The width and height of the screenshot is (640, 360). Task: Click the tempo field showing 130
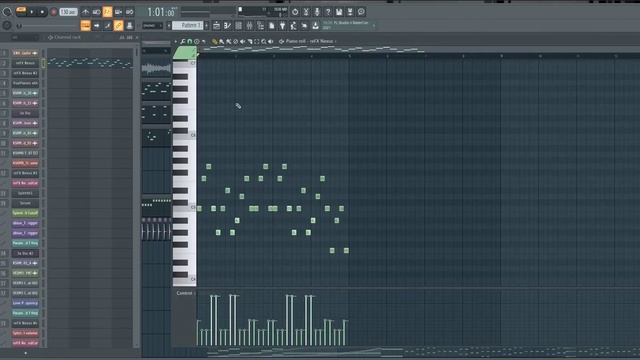coord(68,12)
